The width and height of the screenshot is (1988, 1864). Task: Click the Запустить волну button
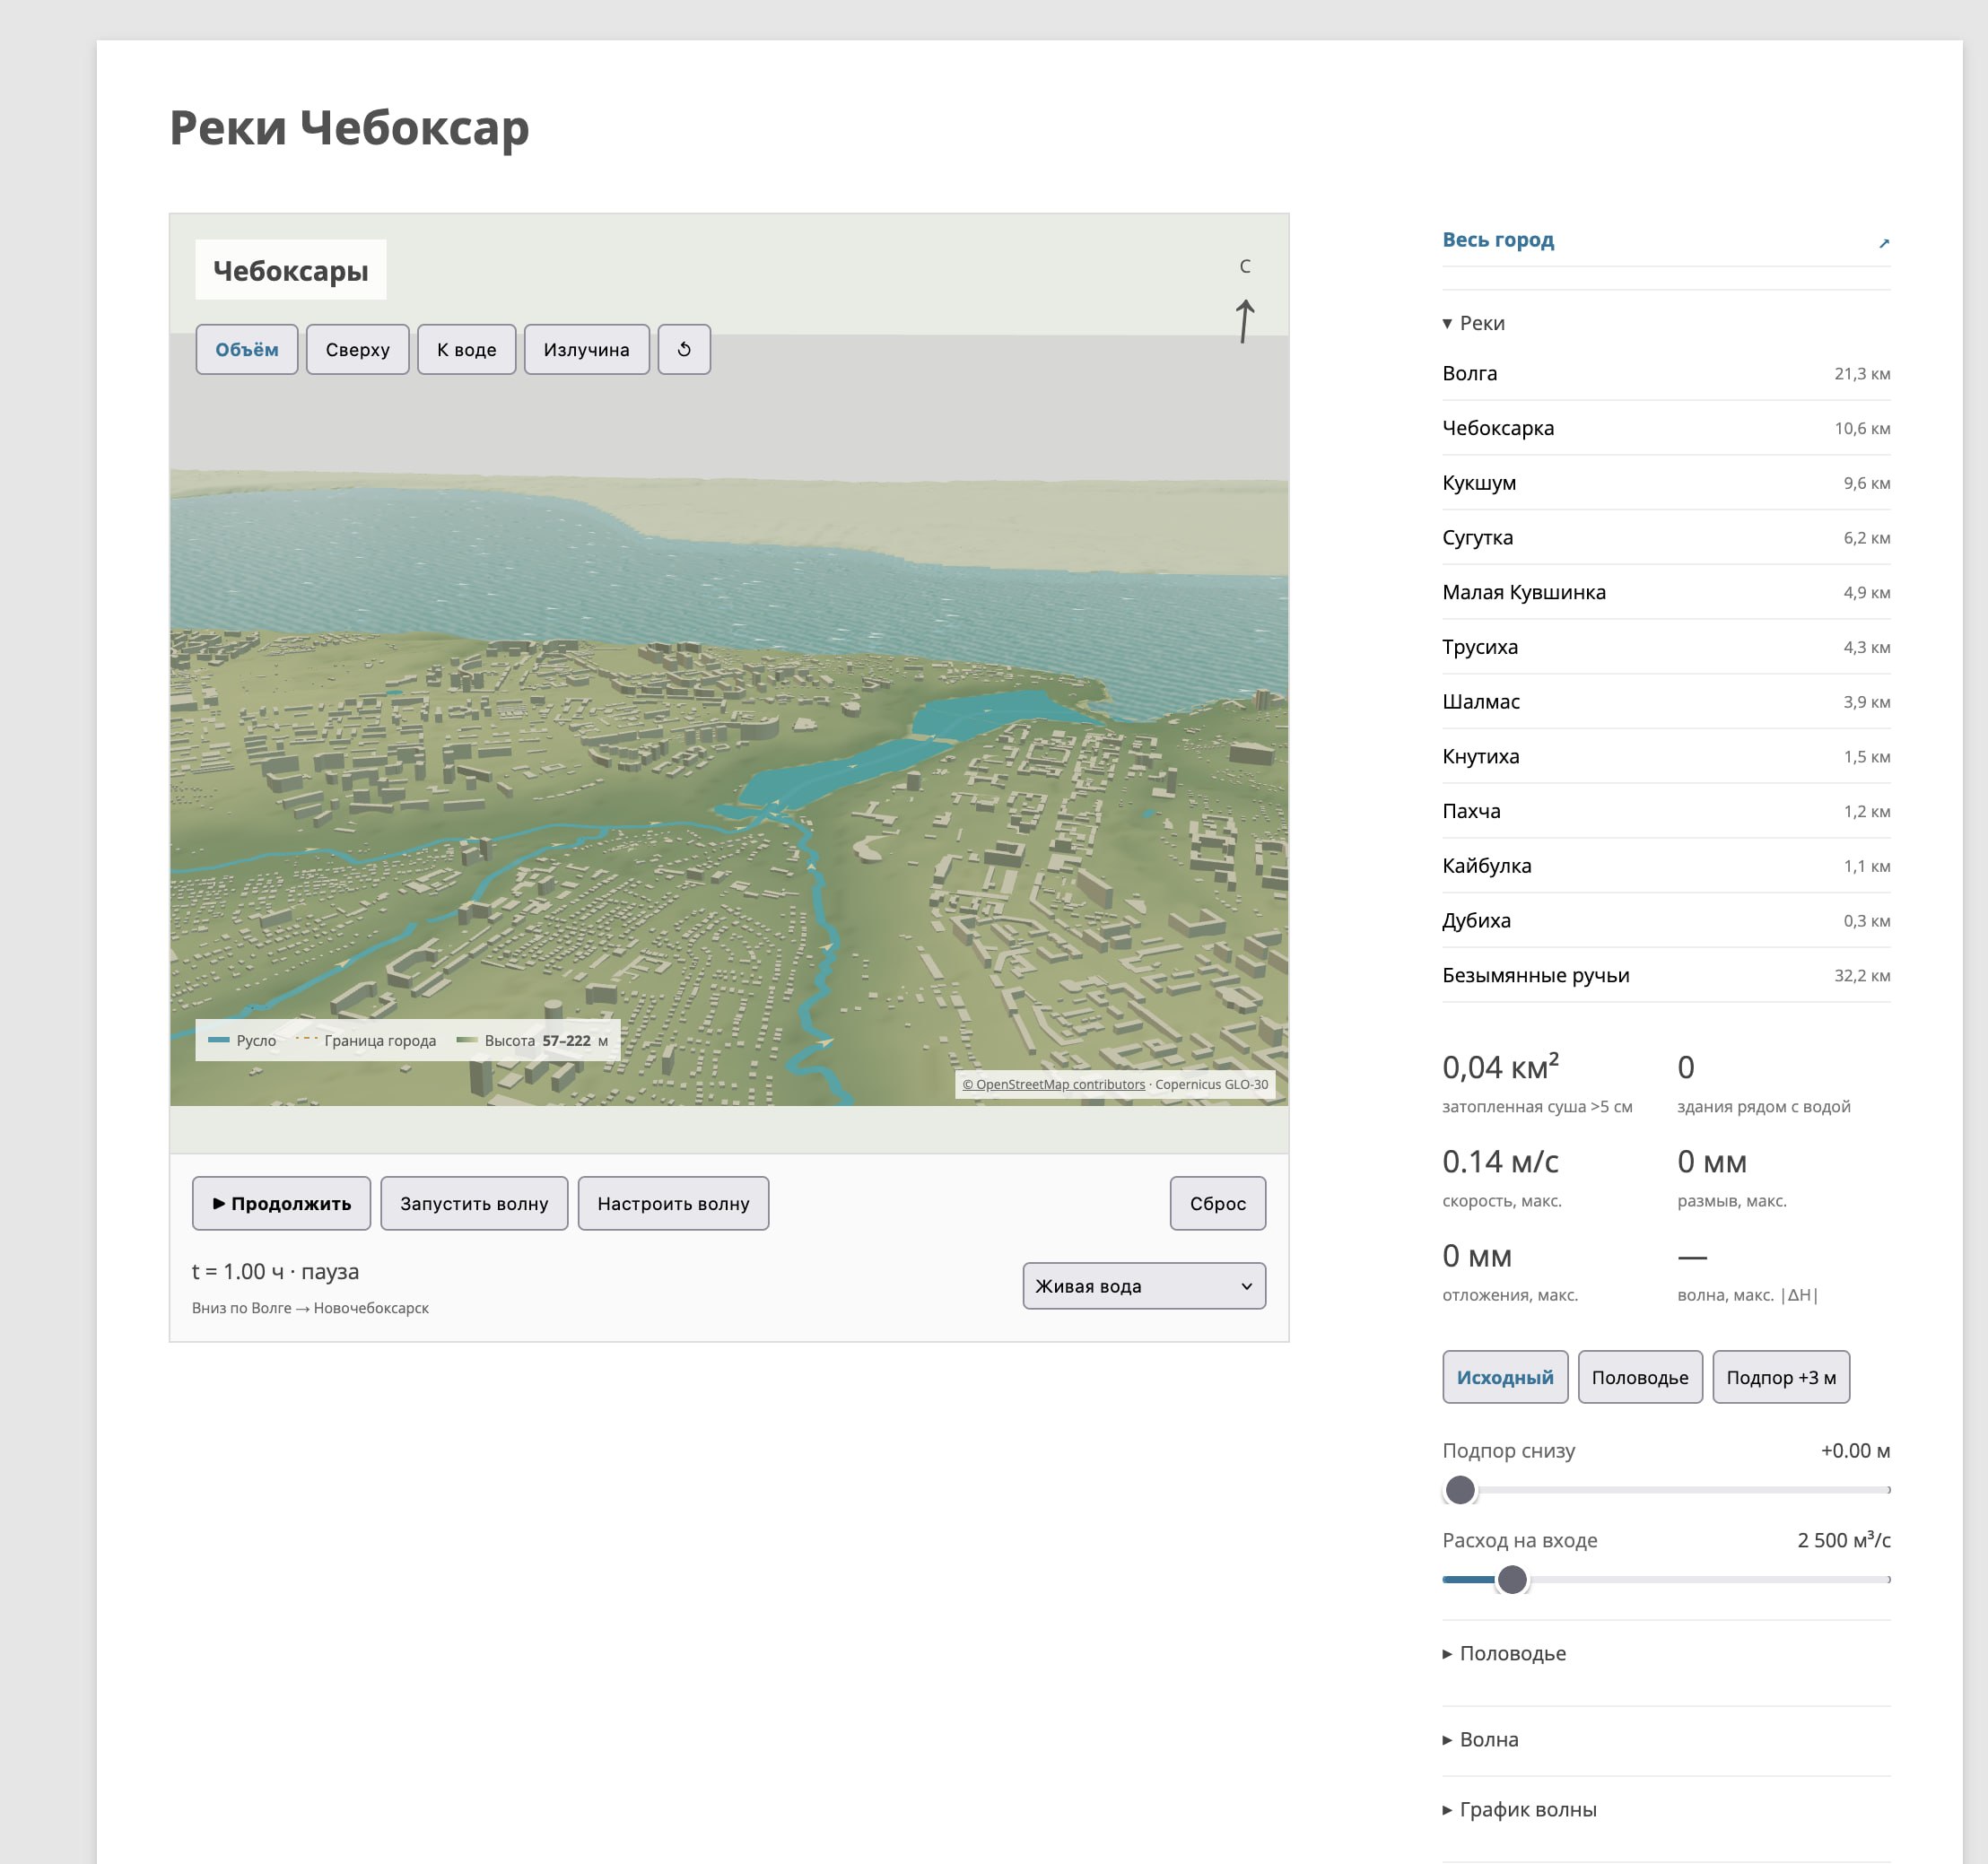[474, 1203]
